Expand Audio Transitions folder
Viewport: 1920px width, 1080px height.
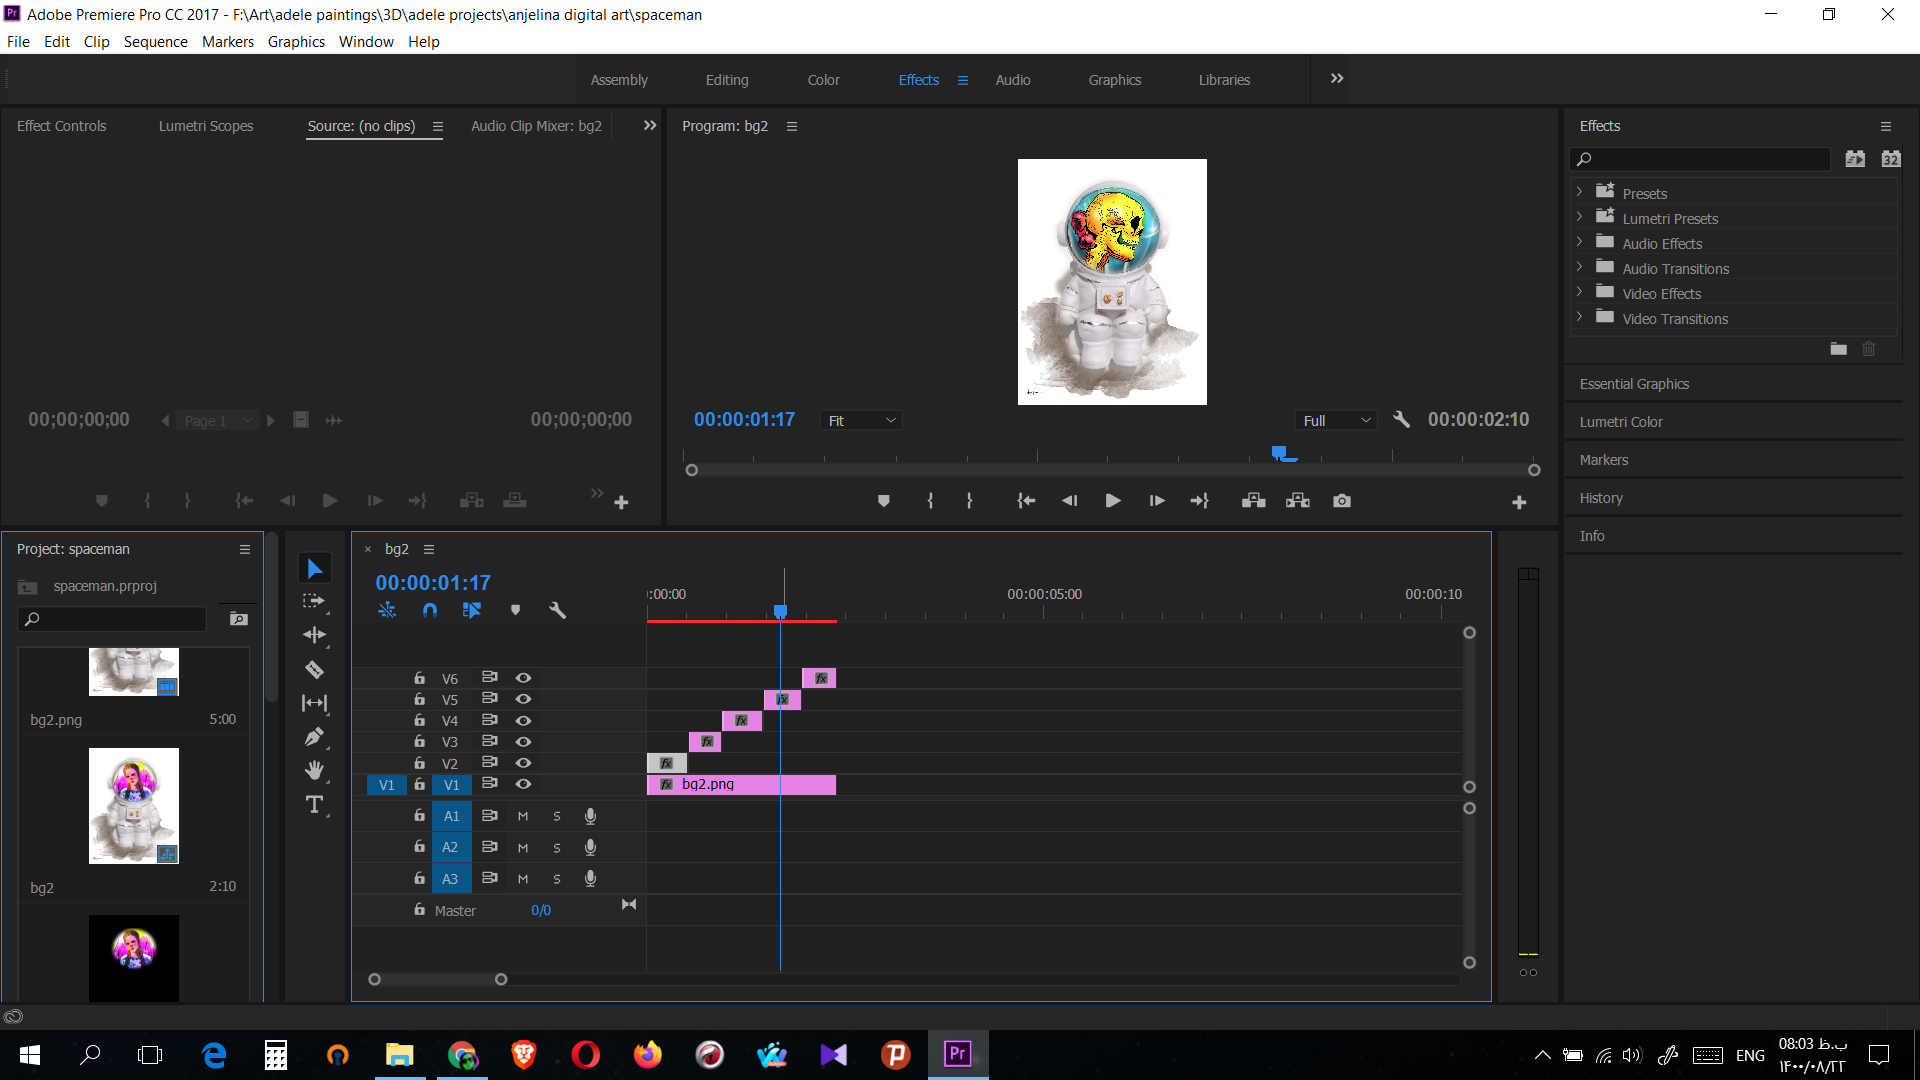click(x=1579, y=267)
